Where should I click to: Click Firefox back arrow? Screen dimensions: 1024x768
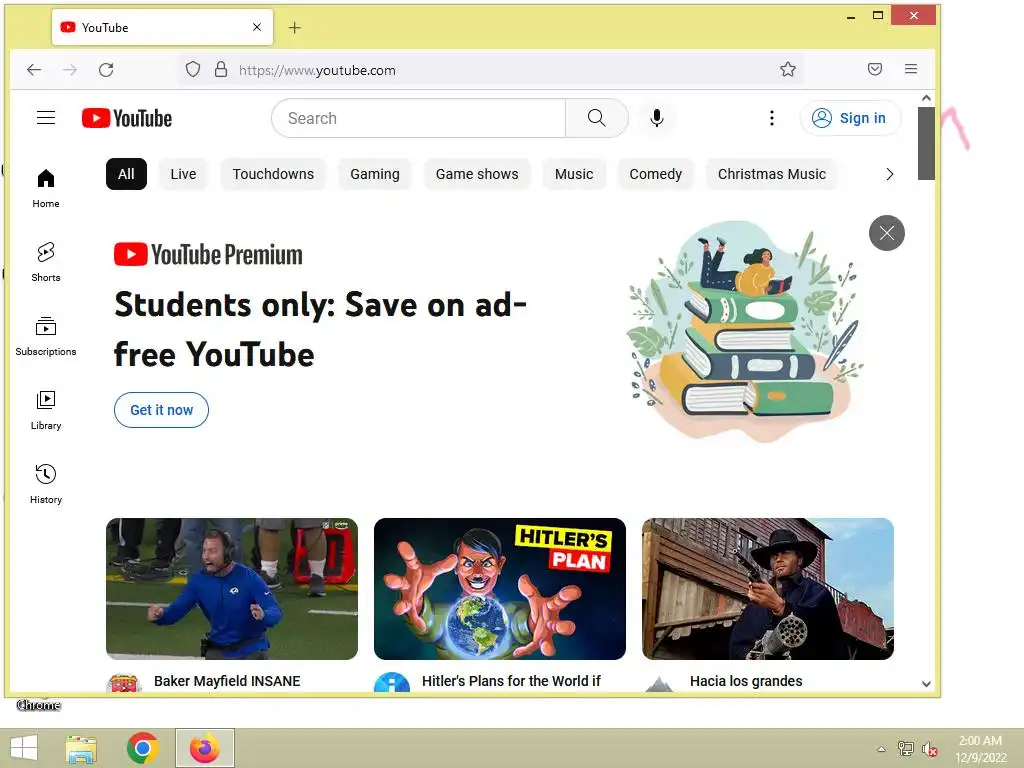coord(34,70)
